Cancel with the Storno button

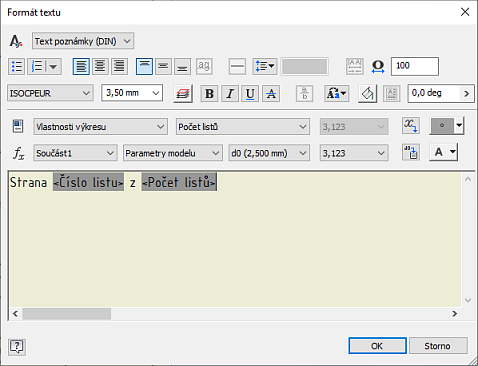pyautogui.click(x=438, y=346)
